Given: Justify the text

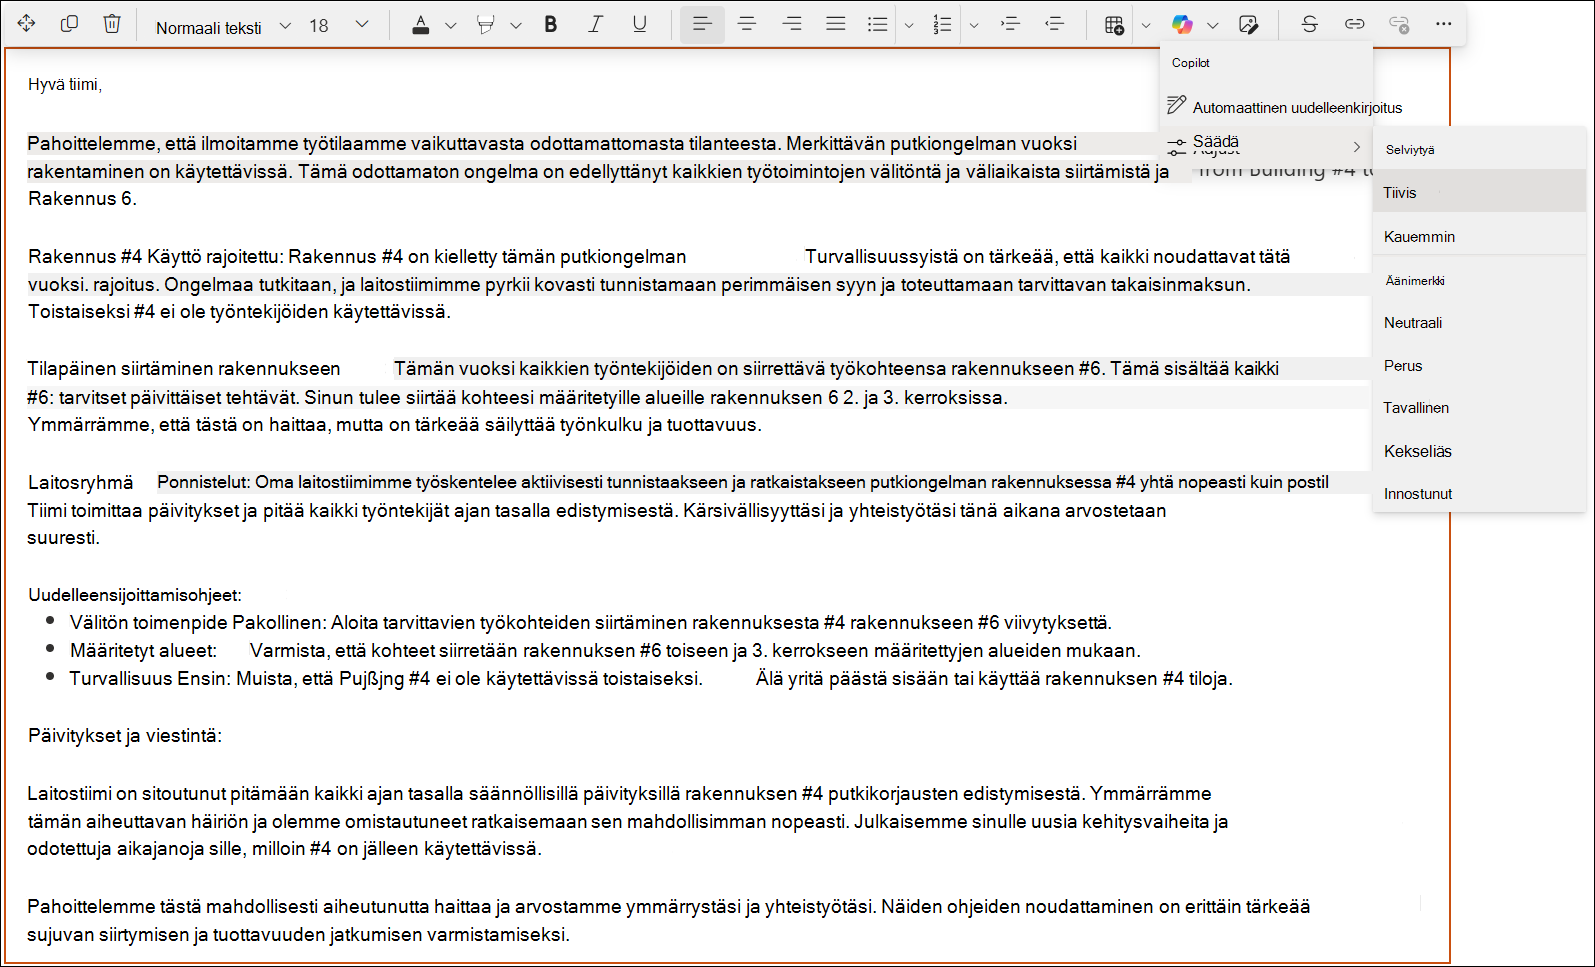Looking at the screenshot, I should [836, 24].
